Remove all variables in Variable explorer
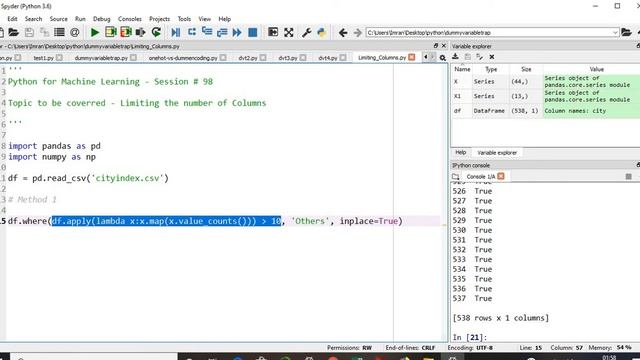Viewport: 640px width, 360px height. point(492,57)
